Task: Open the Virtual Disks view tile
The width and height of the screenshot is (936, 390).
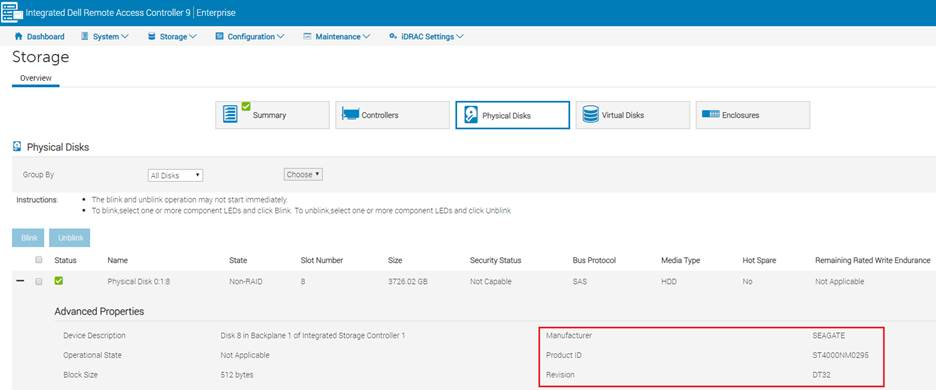Action: [x=632, y=115]
